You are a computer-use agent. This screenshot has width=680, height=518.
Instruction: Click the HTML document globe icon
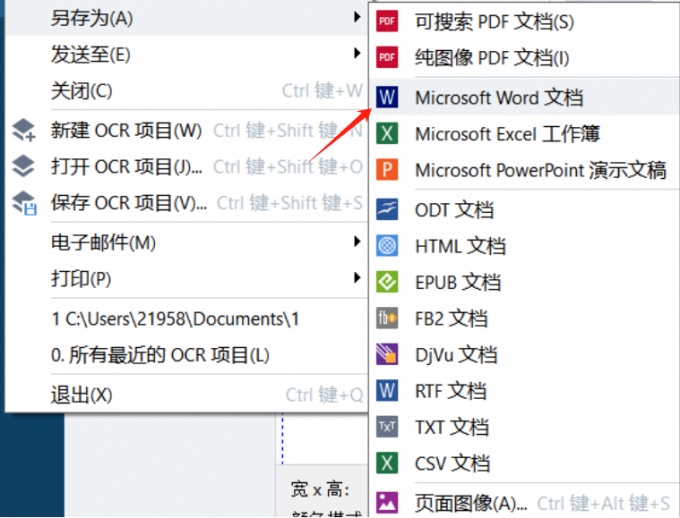[x=387, y=246]
